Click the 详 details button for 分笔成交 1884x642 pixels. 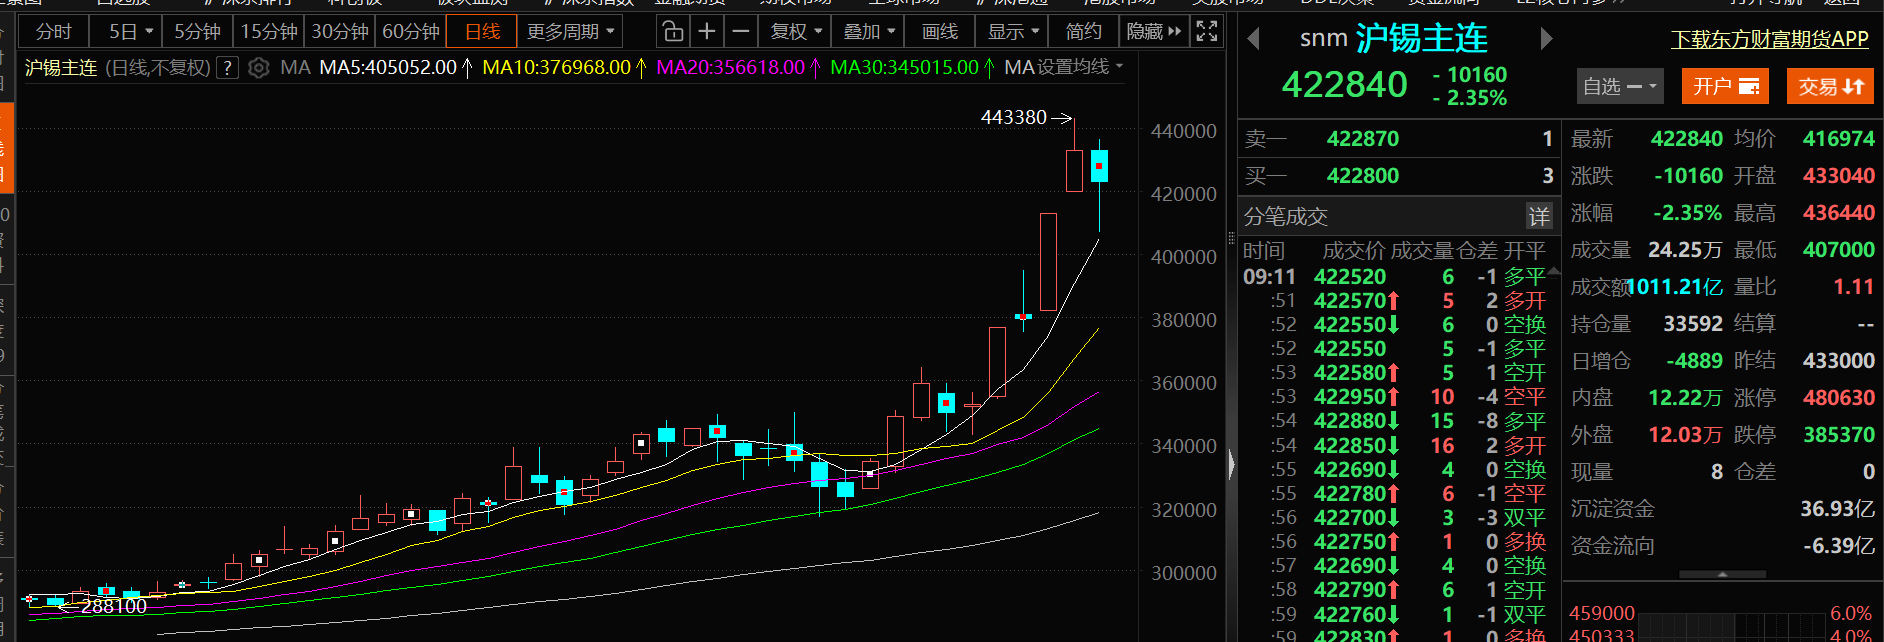pos(1538,216)
